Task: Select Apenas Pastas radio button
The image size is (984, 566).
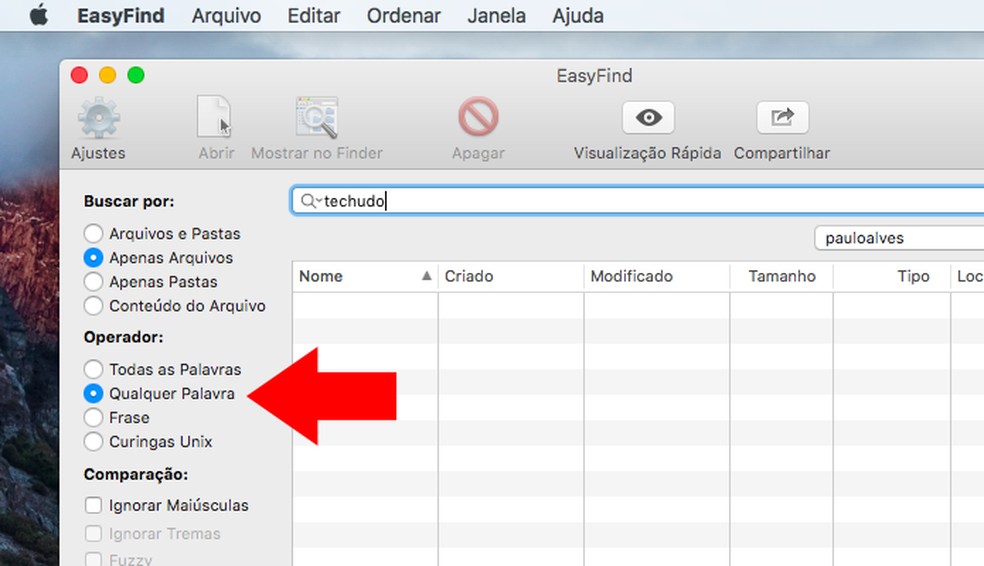Action: 93,282
